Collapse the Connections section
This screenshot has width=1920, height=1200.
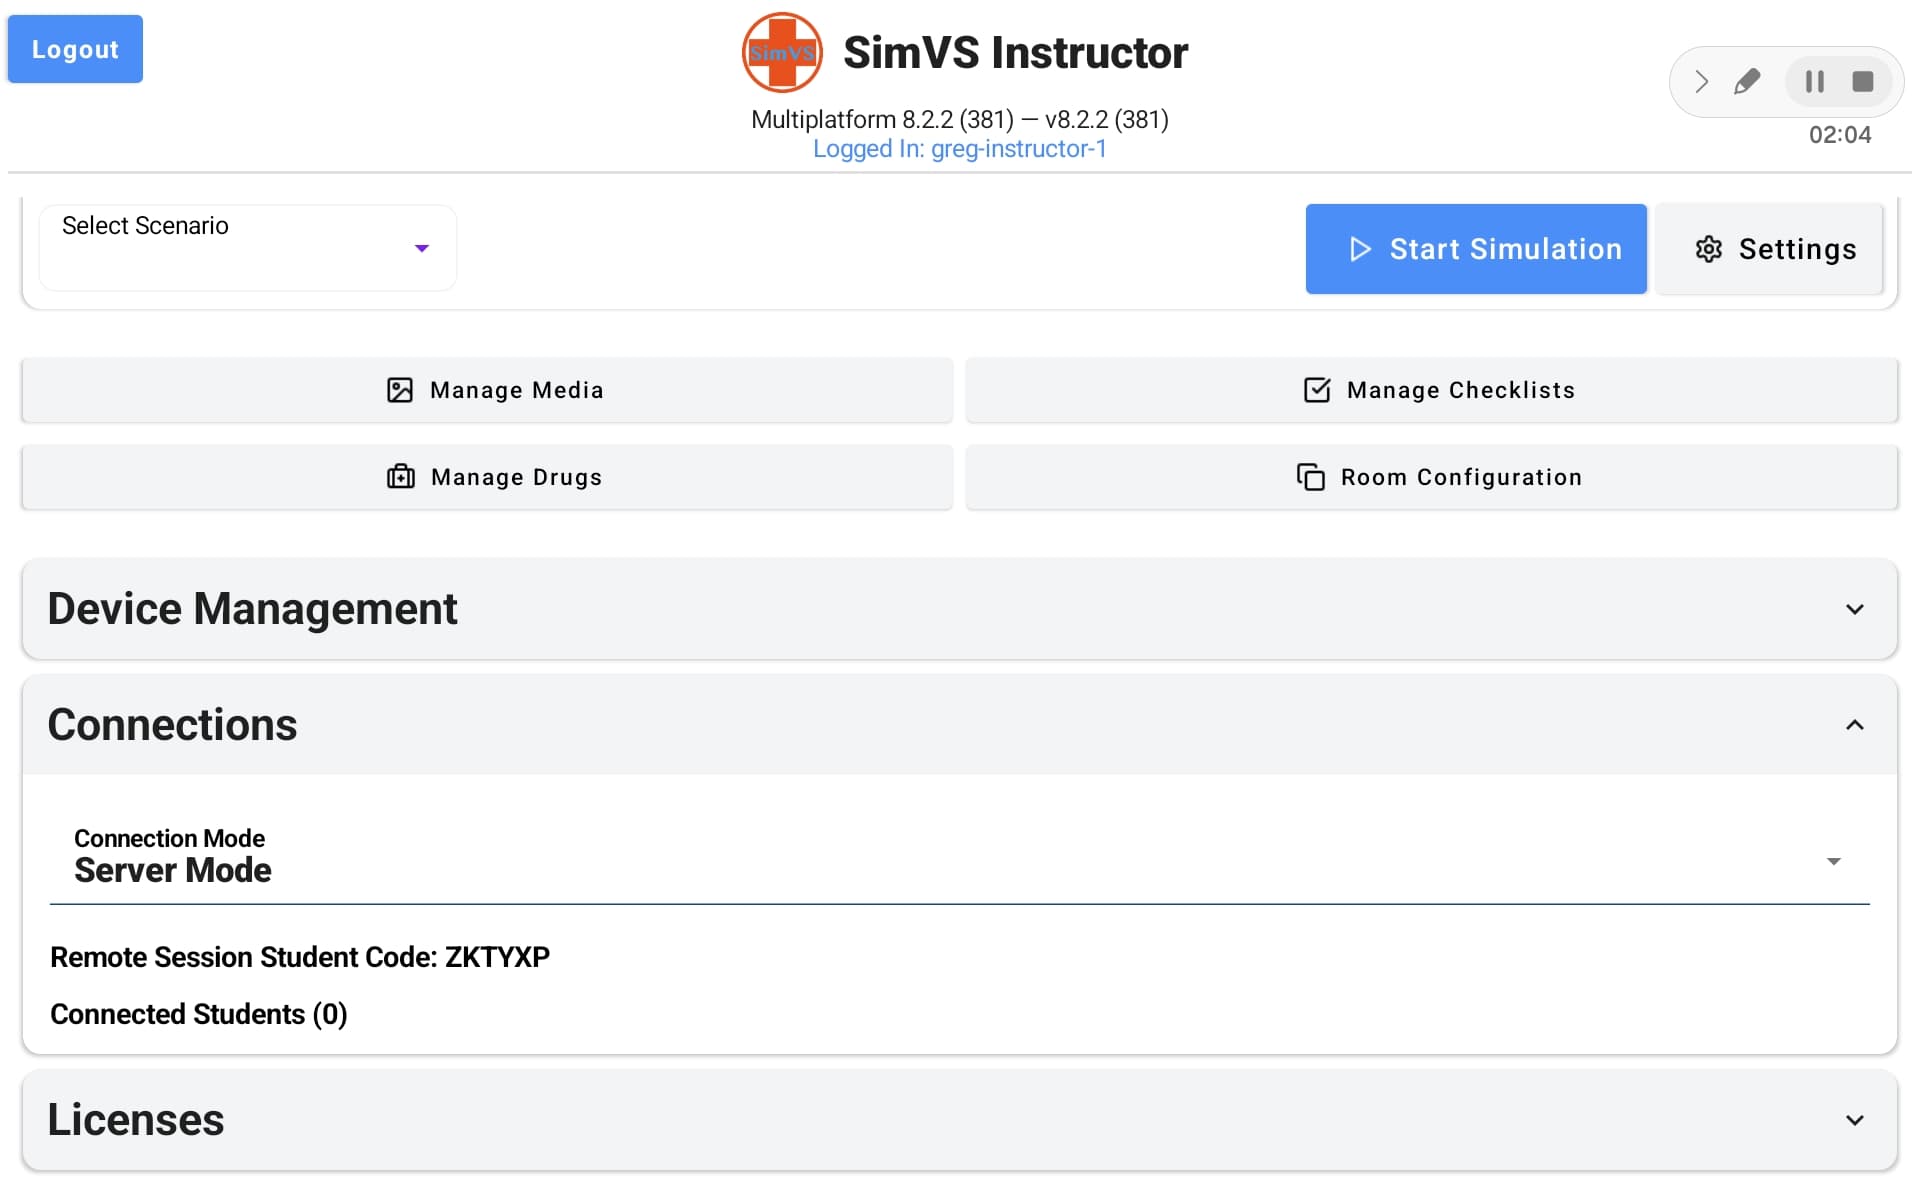tap(1855, 724)
